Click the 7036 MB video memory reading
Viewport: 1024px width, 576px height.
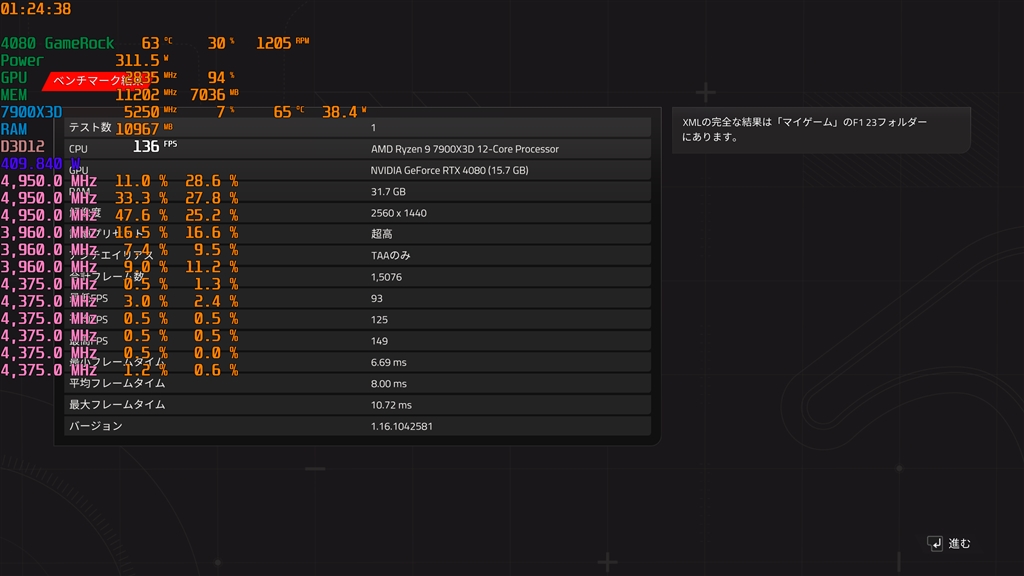tap(214, 95)
